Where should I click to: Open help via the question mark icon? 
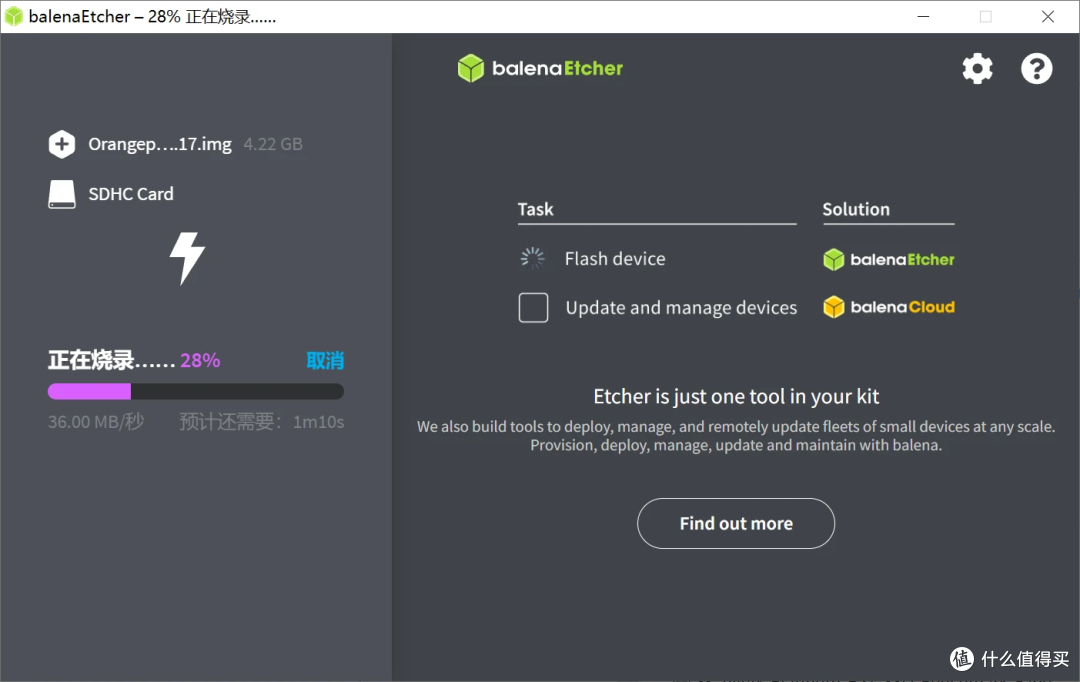pyautogui.click(x=1037, y=68)
